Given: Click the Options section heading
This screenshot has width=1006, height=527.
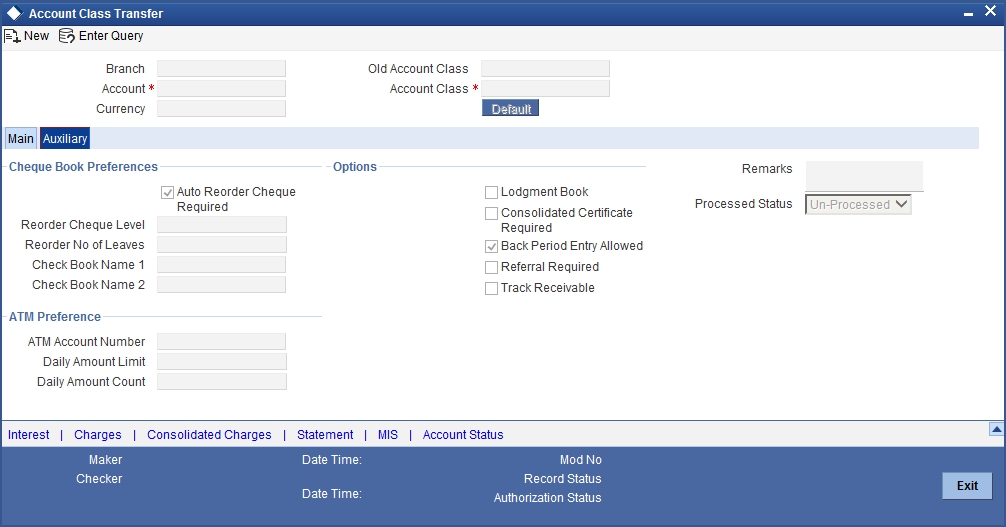Looking at the screenshot, I should 355,167.
